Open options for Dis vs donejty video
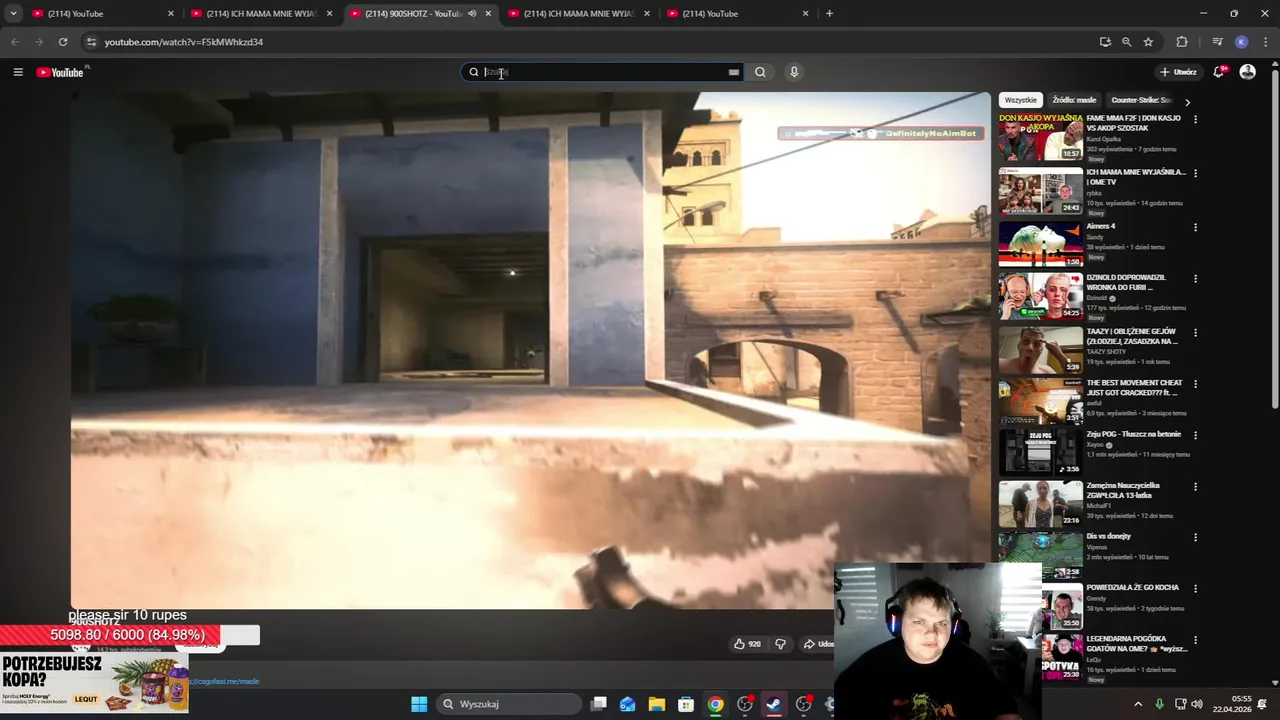 1195,538
